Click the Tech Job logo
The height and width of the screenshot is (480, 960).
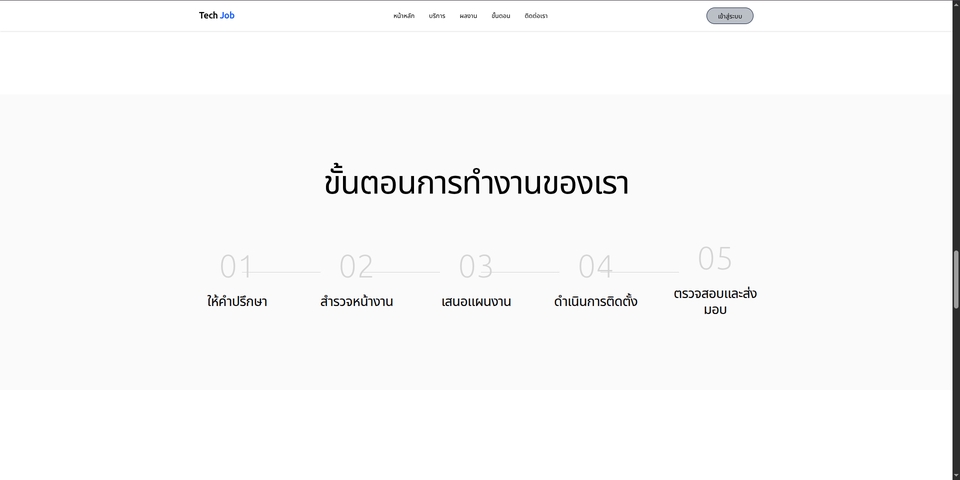[217, 15]
